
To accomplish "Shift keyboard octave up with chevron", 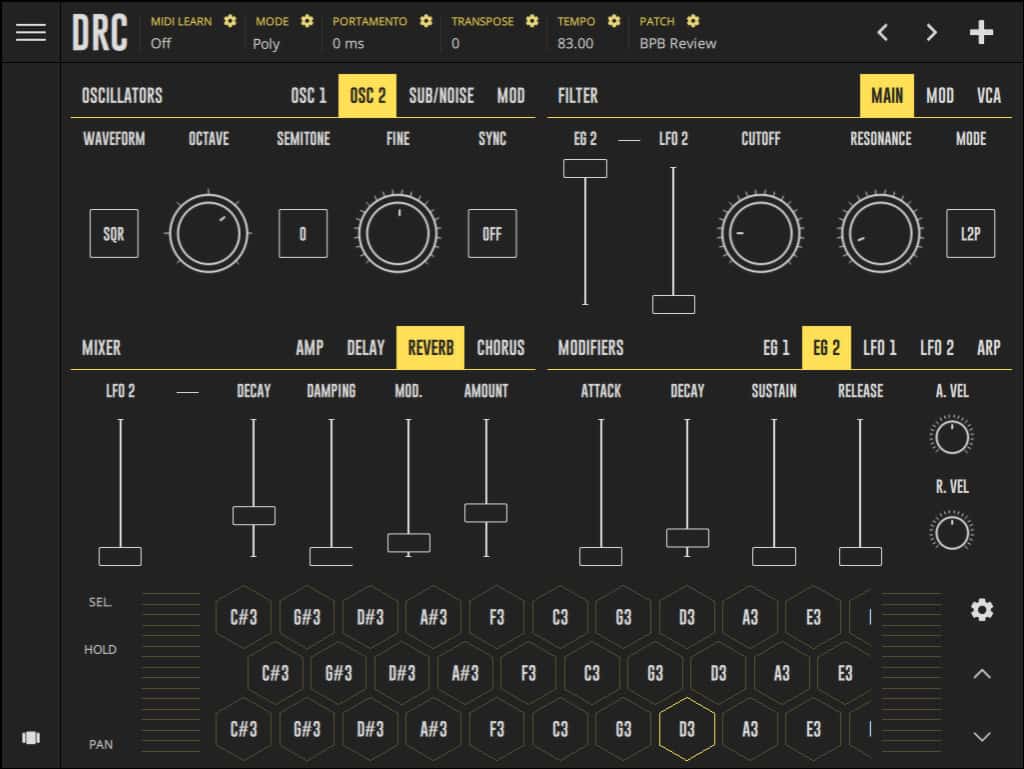I will 982,674.
